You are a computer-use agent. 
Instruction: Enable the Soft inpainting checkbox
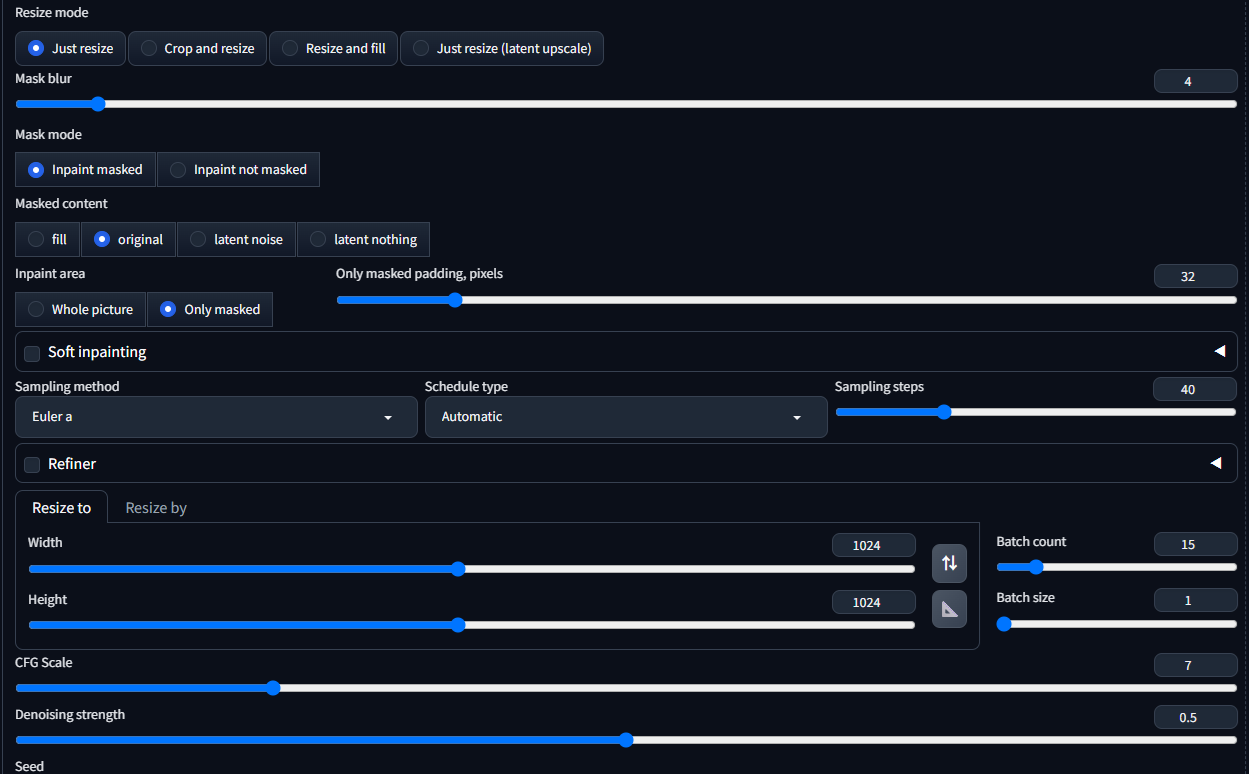click(x=32, y=353)
